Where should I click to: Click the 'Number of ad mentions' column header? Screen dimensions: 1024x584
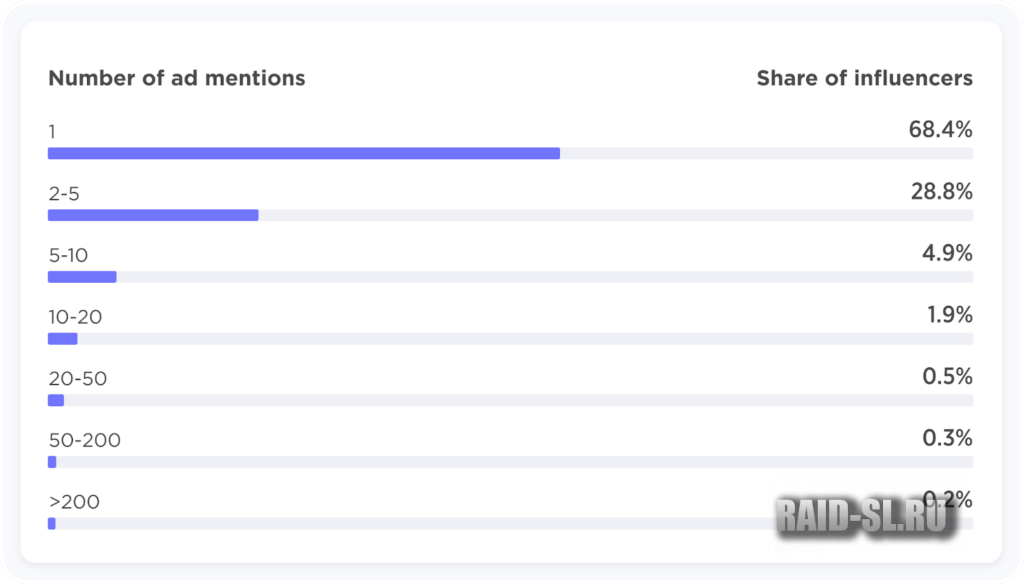[x=177, y=78]
